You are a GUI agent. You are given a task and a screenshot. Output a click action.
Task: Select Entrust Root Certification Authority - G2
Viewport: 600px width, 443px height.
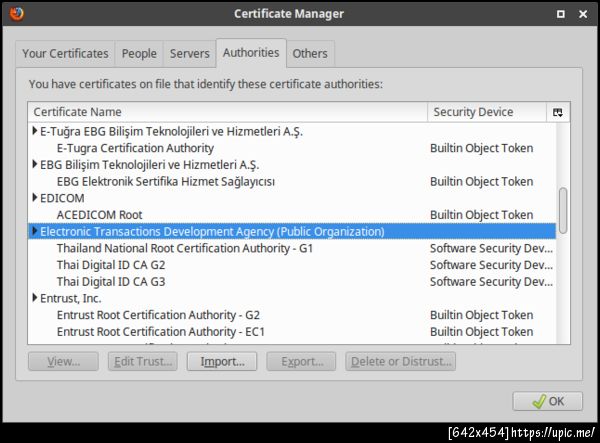(x=158, y=315)
